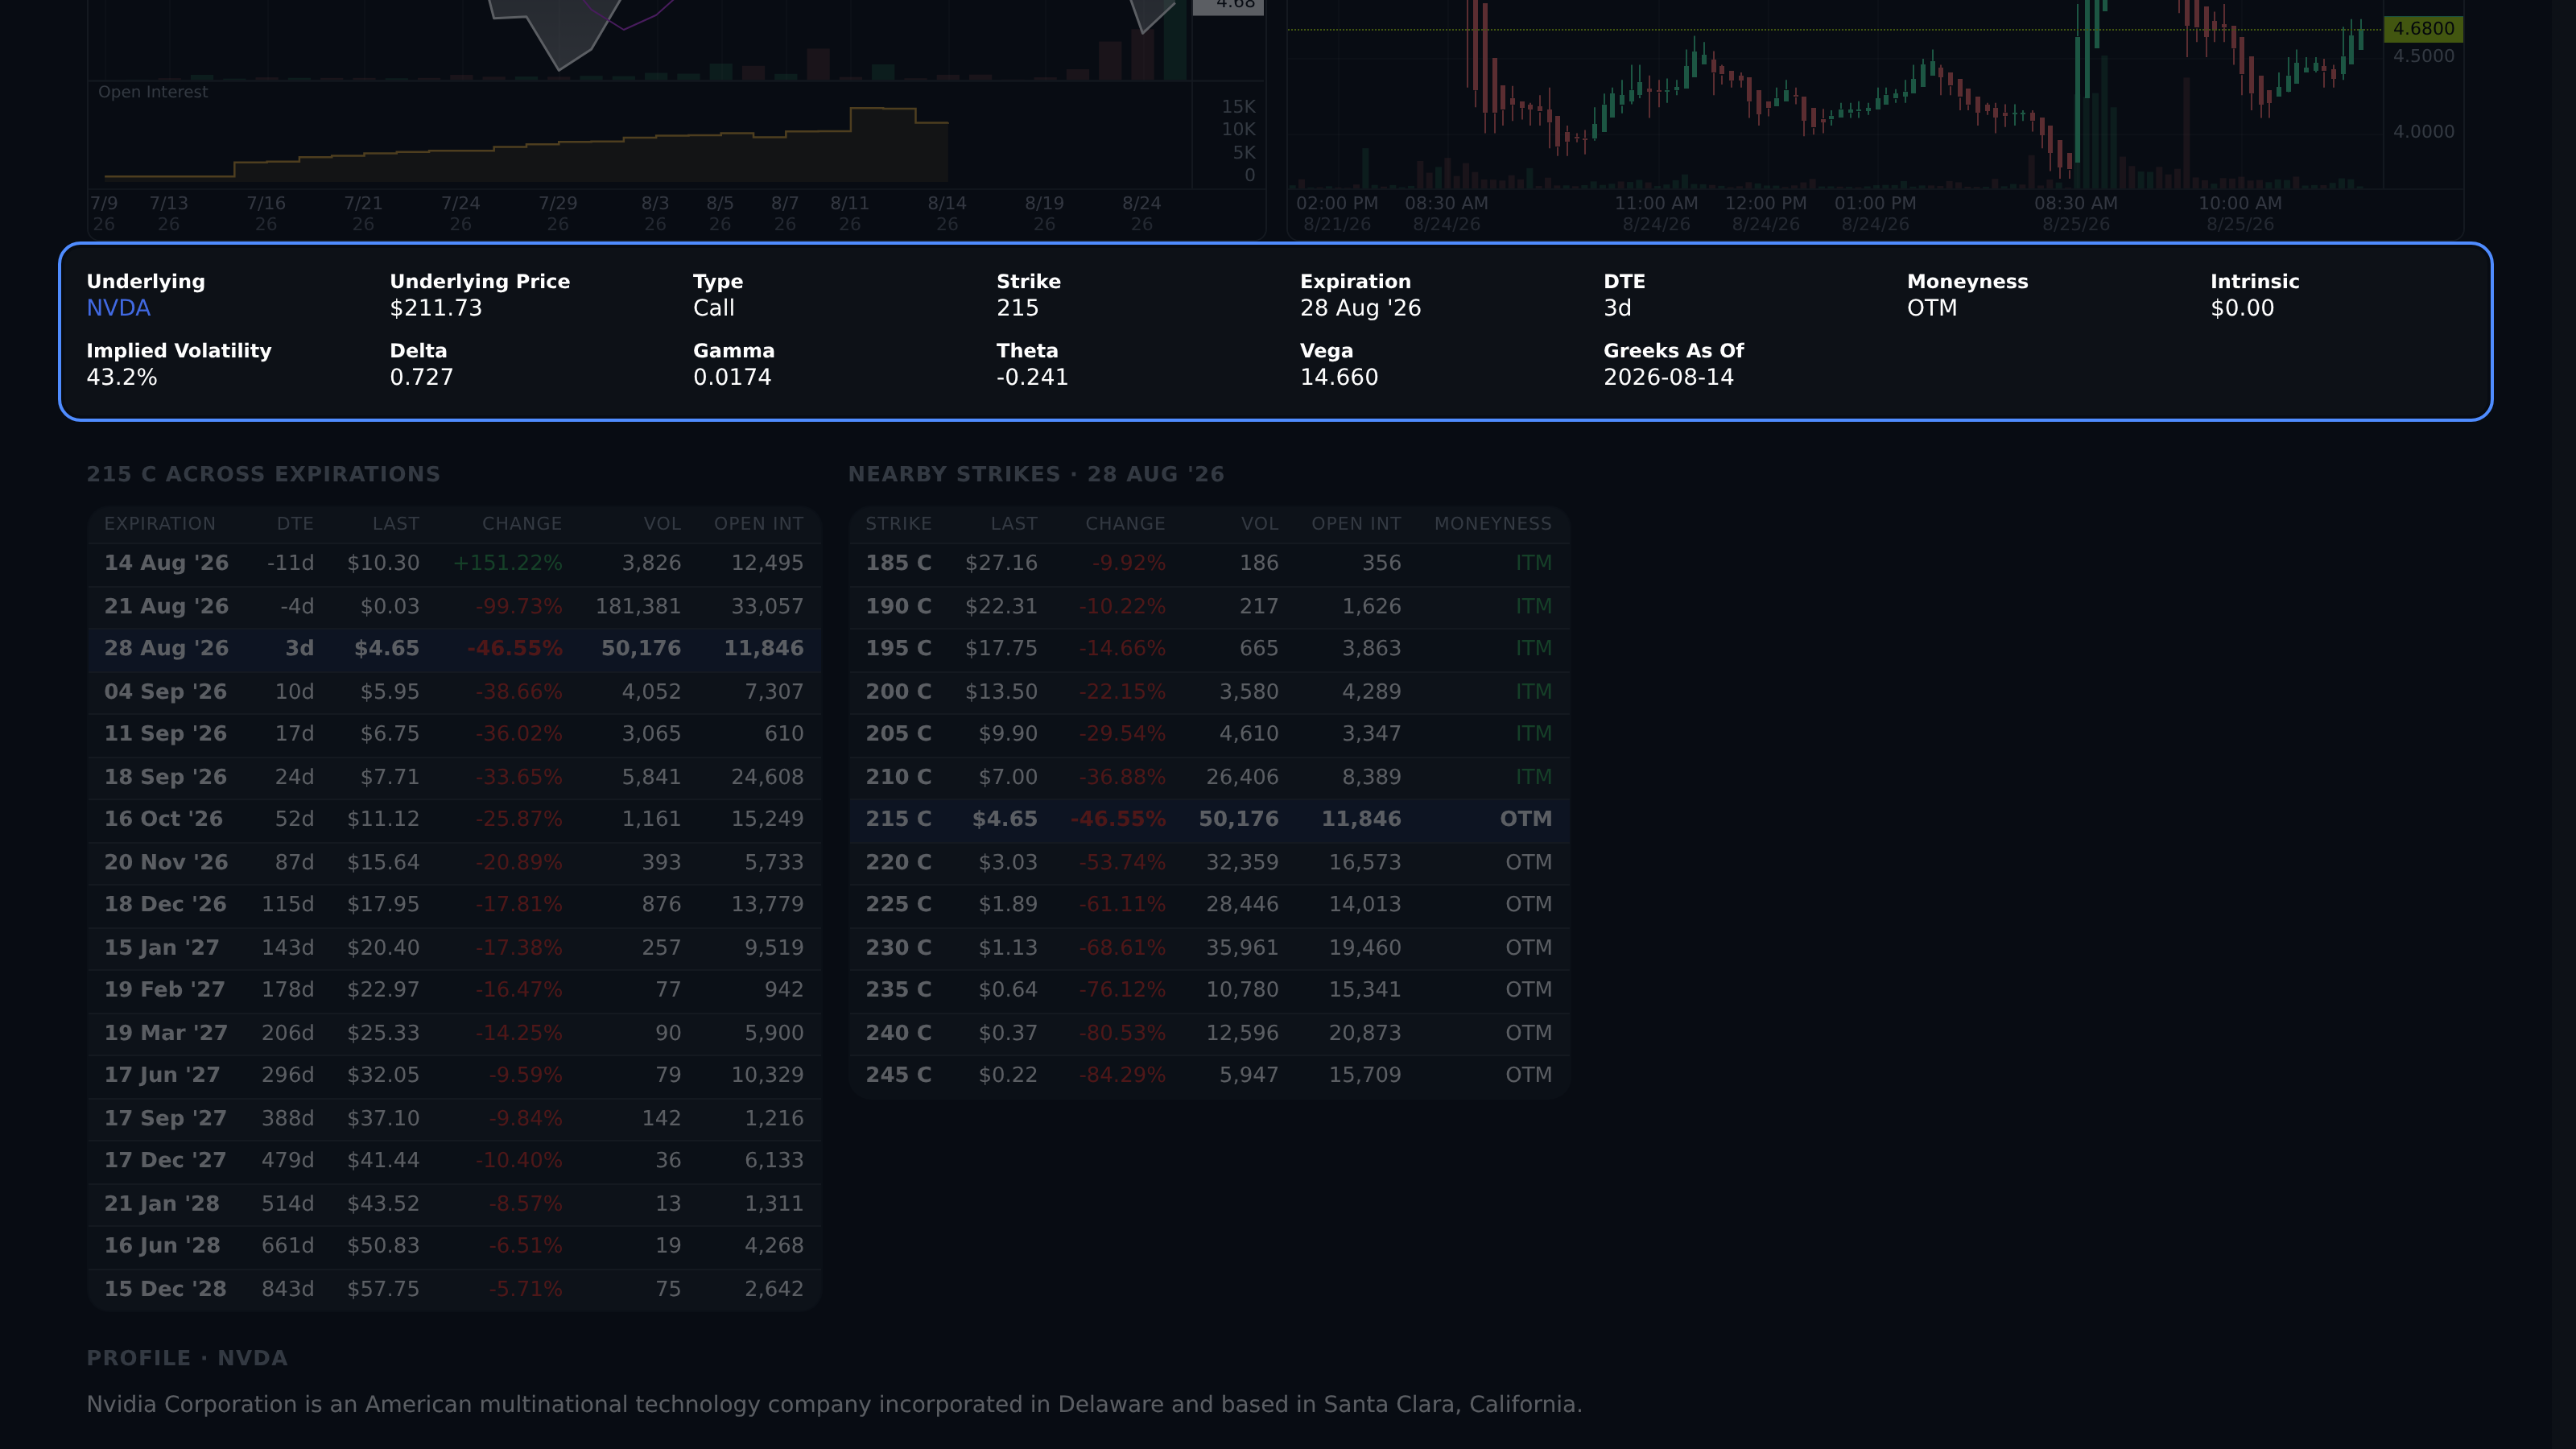Screen dimensions: 2576x1449
Task: Click the 19 Mar '27 expiration row
Action: tap(454, 1033)
